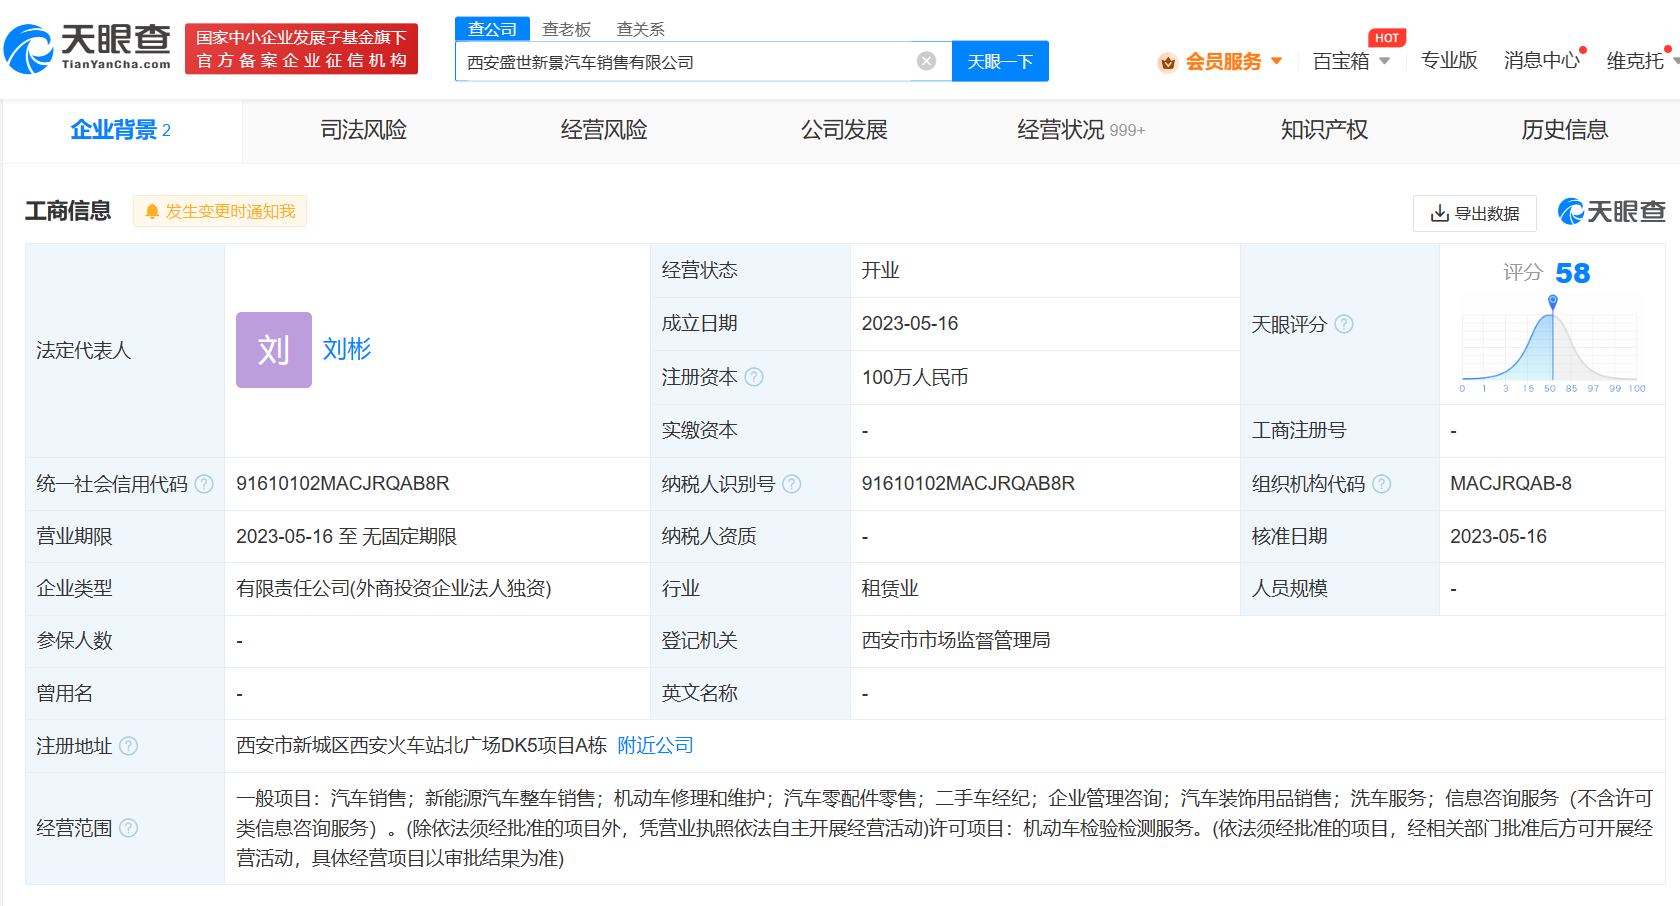The image size is (1680, 906).
Task: Click the credit code 91610102MACJRQAB8R under 统一社会信用代码
Action: pos(343,484)
